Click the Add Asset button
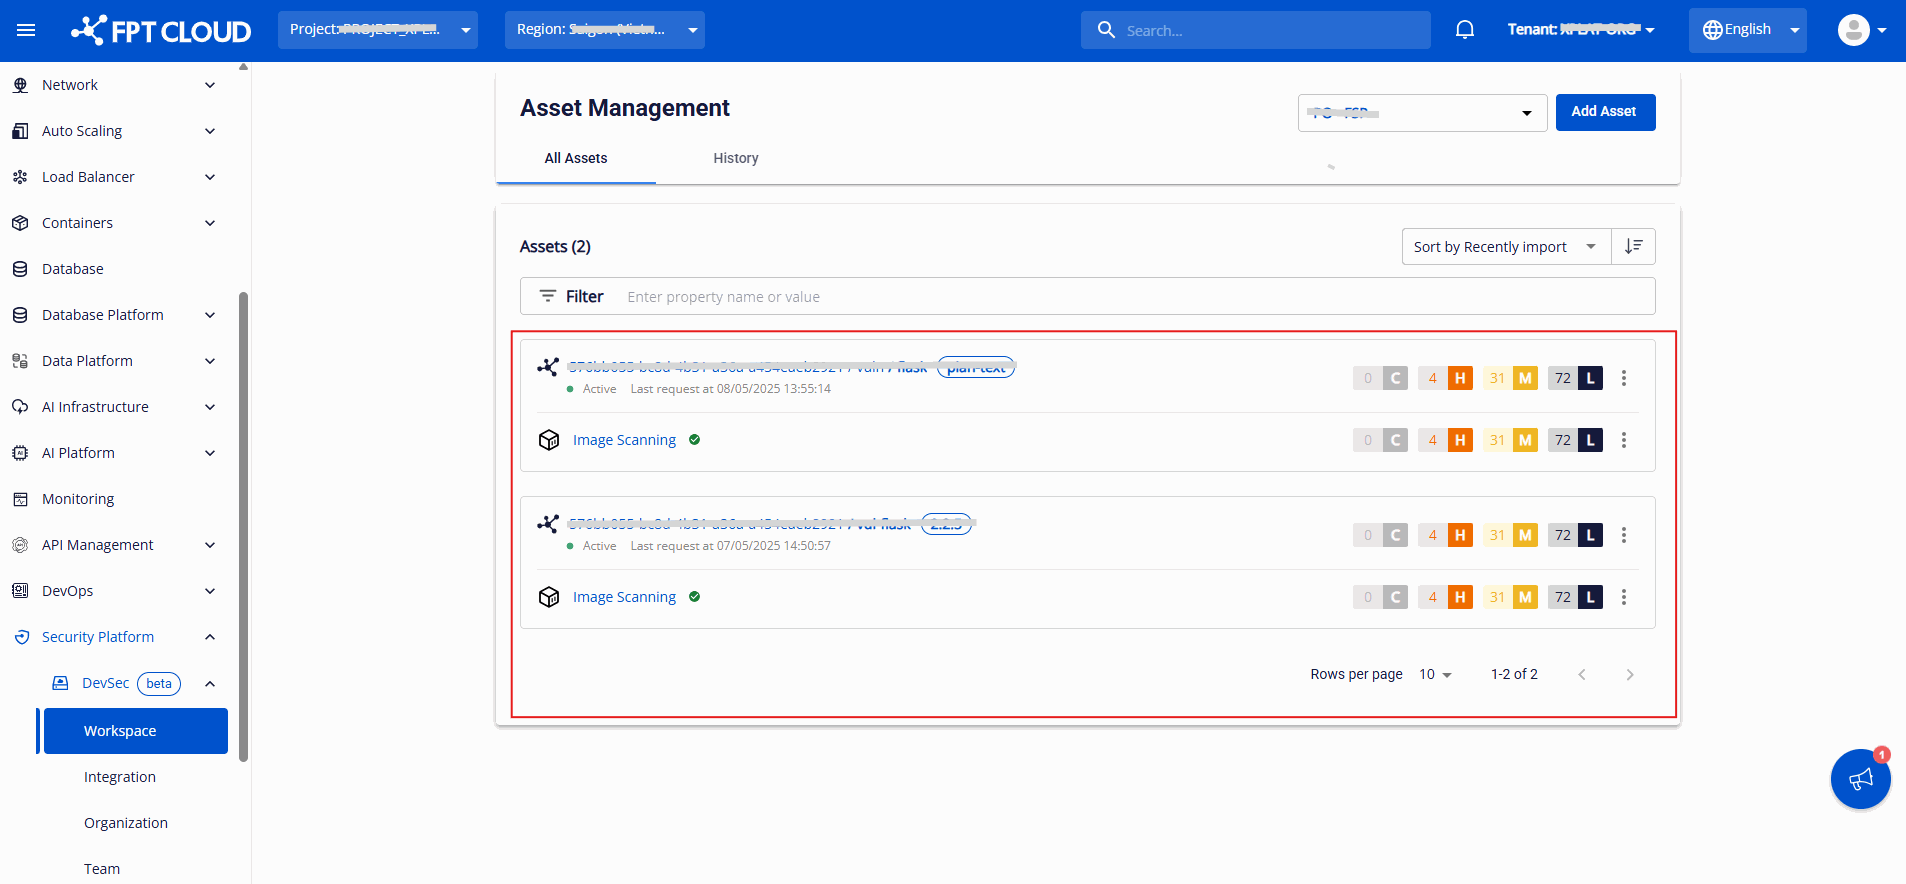This screenshot has width=1906, height=884. tap(1605, 112)
